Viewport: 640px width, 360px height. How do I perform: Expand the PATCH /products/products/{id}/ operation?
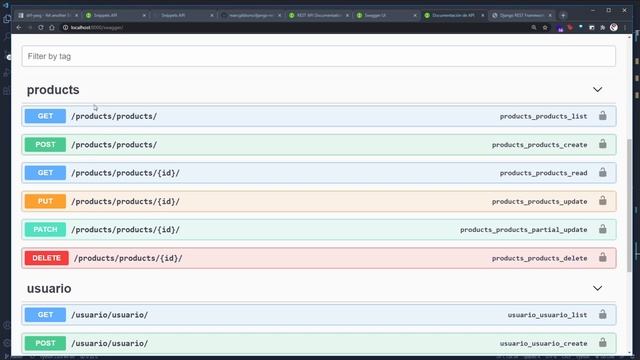click(x=319, y=229)
